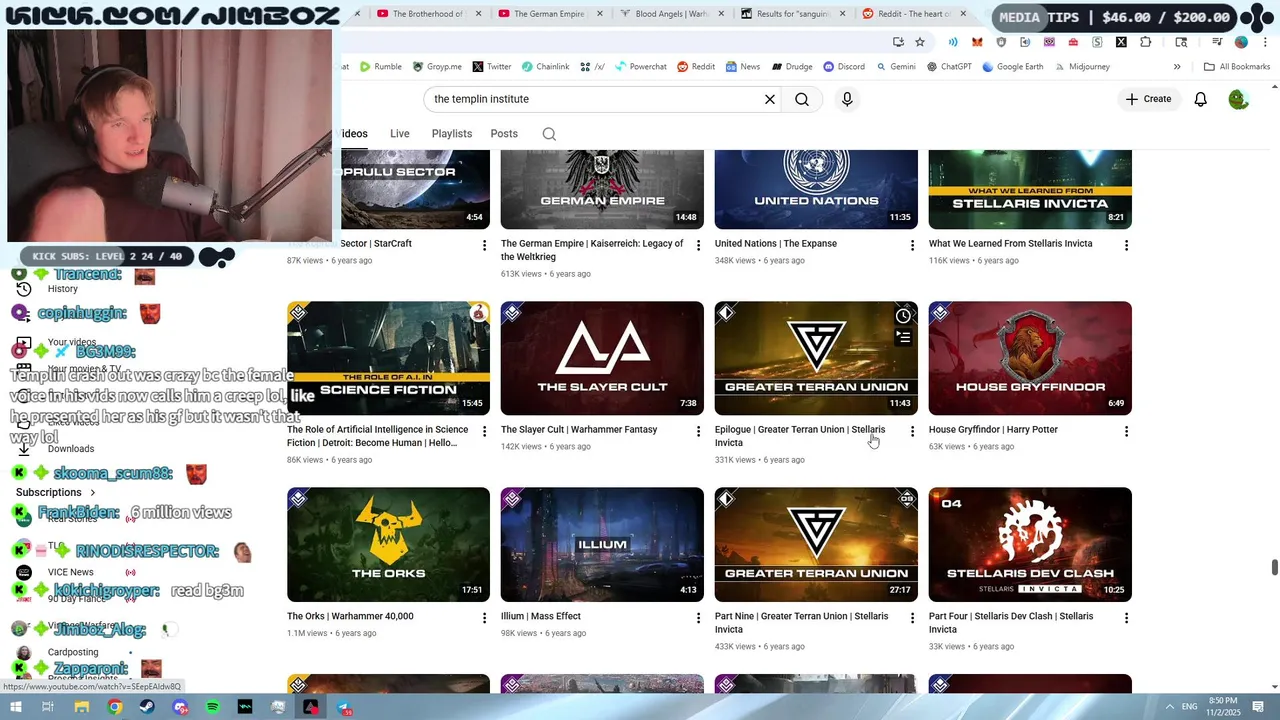The height and width of the screenshot is (720, 1280).
Task: Open Downloads in YouTube sidebar
Action: coord(56,449)
